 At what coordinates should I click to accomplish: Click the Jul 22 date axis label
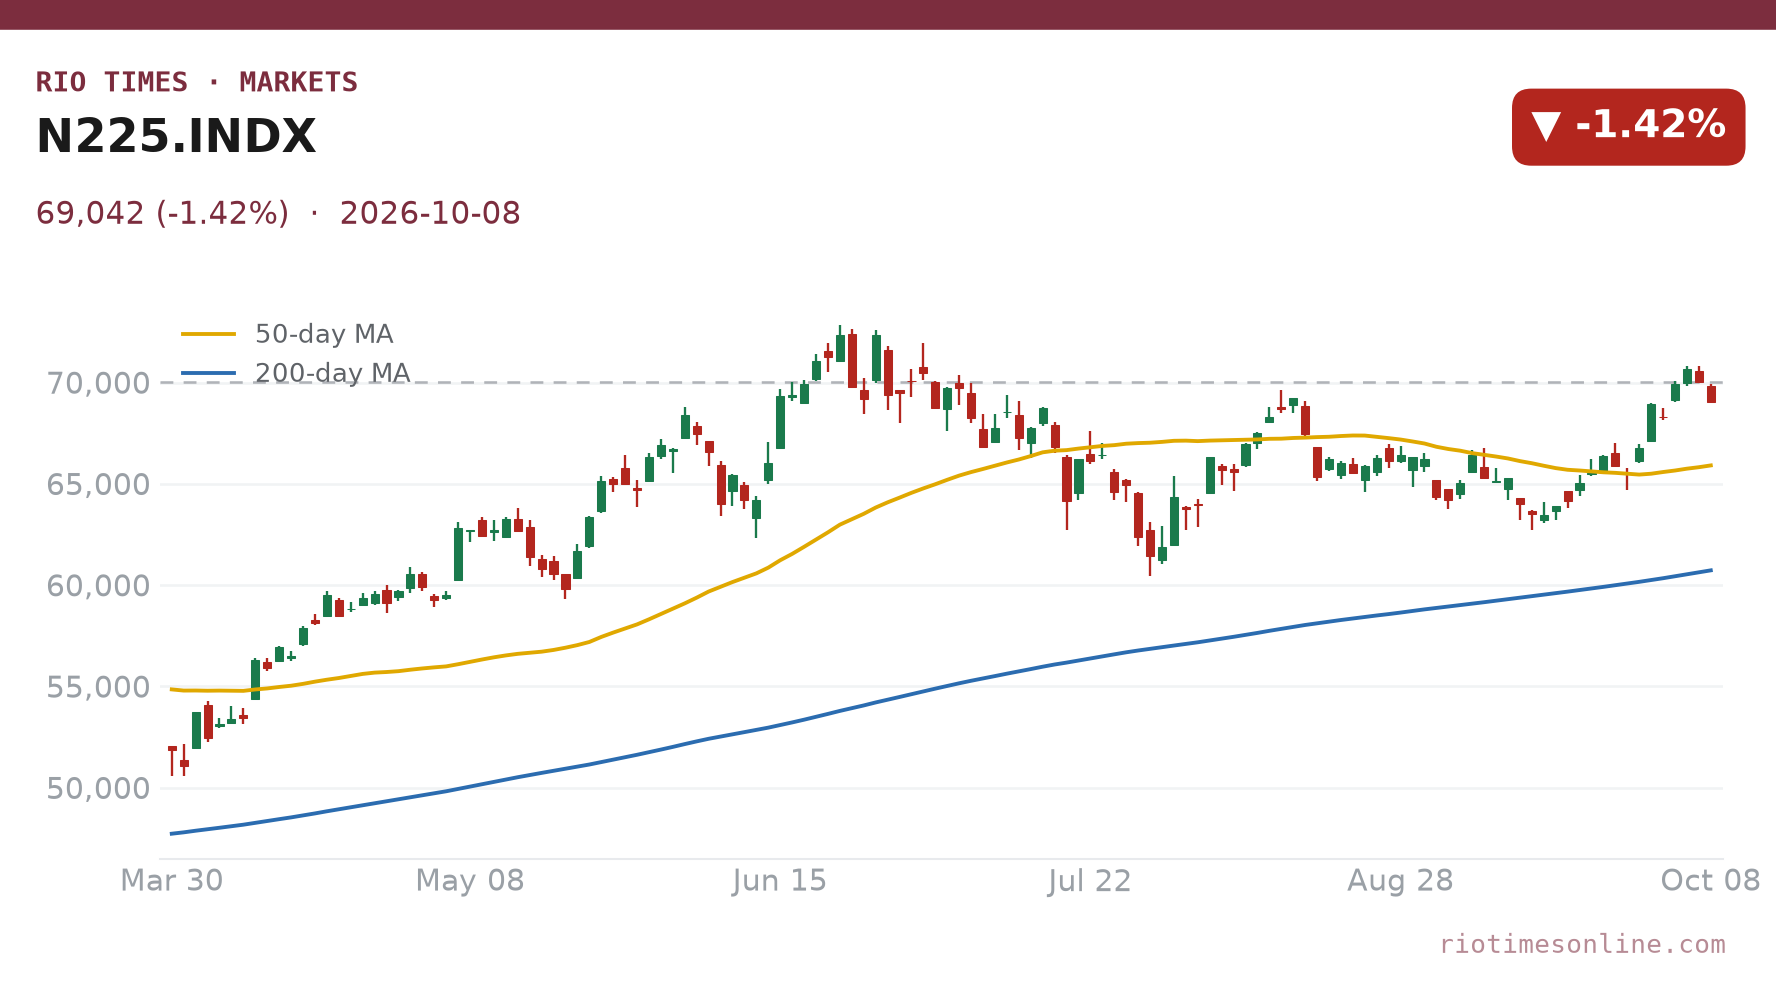click(1090, 881)
